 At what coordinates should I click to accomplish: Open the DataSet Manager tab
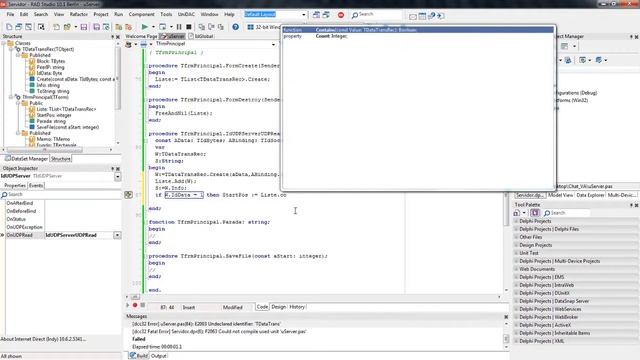26,159
